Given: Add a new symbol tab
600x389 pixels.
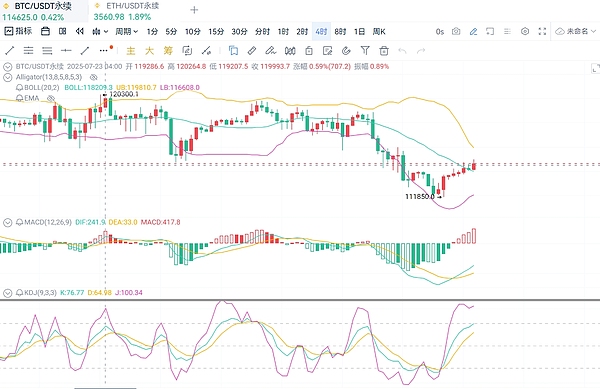Looking at the screenshot, I should tap(194, 10).
